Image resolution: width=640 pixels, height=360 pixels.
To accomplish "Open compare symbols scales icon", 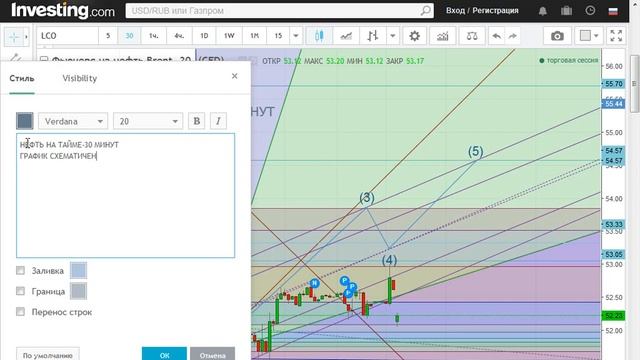I will 472,36.
